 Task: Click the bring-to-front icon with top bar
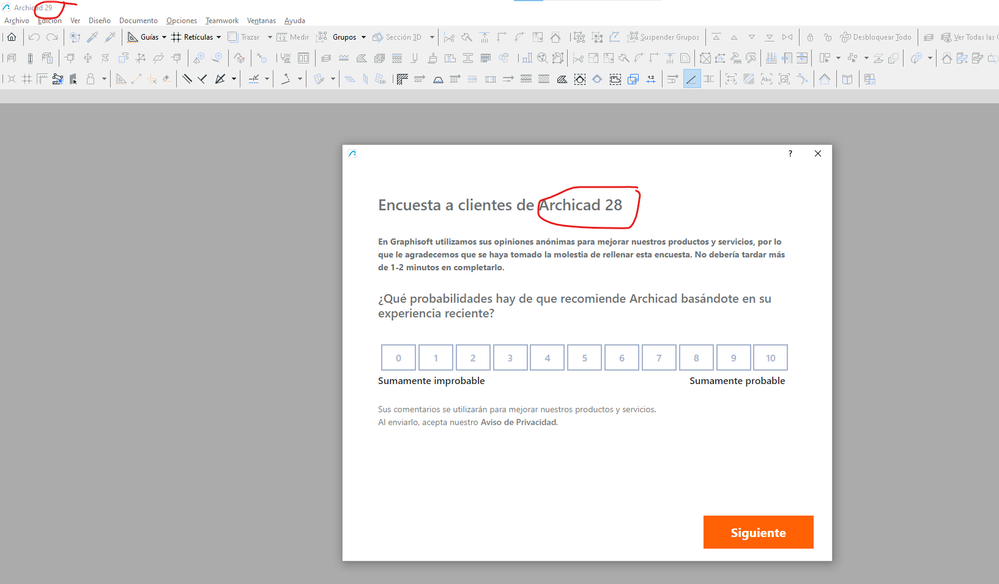(x=716, y=37)
